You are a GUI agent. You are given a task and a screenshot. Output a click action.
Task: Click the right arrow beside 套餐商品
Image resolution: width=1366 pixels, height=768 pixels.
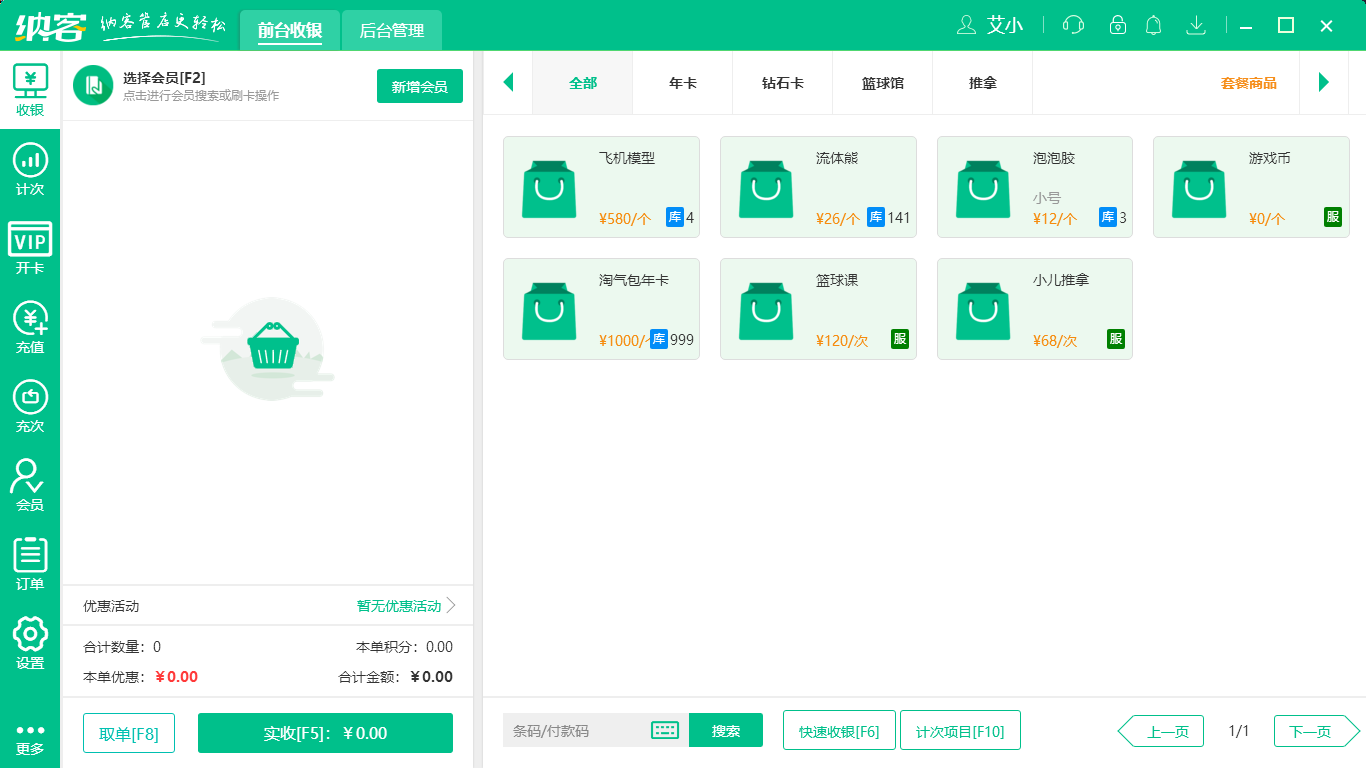pos(1323,83)
